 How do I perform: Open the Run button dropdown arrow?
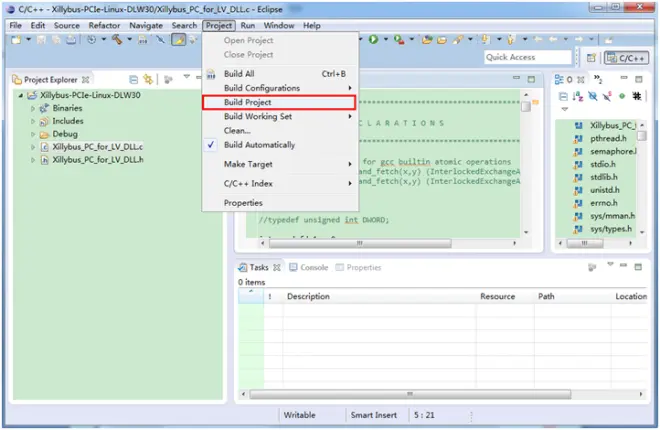[386, 40]
